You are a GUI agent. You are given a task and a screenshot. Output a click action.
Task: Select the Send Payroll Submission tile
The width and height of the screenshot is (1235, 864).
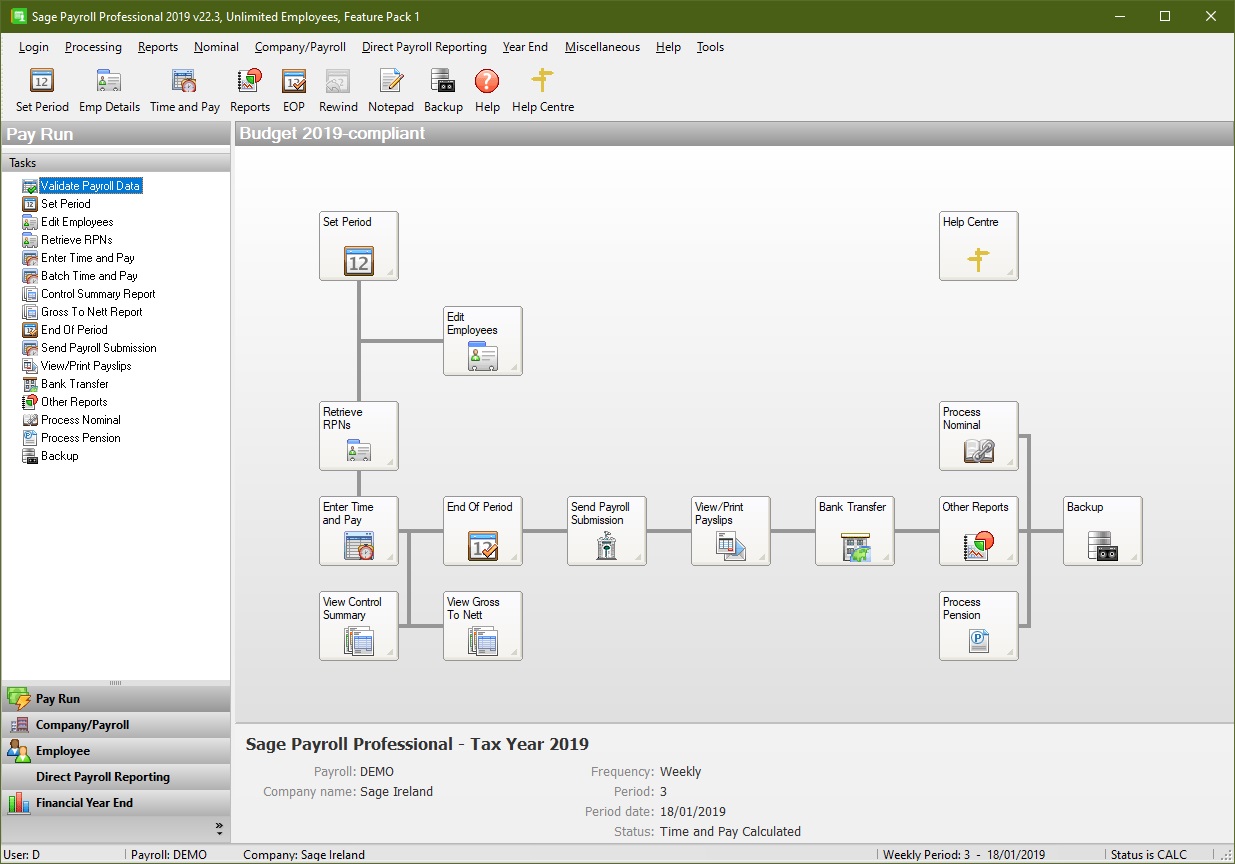[606, 531]
